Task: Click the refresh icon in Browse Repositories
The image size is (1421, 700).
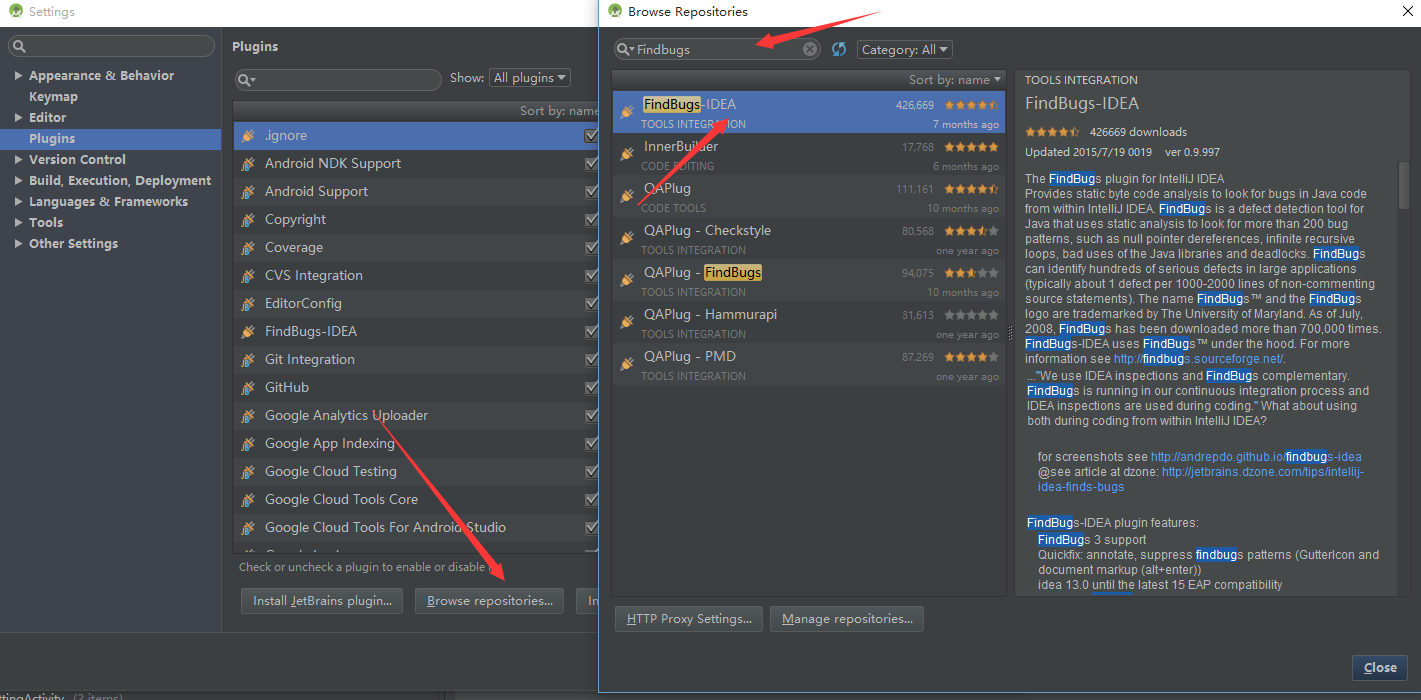Action: tap(839, 49)
